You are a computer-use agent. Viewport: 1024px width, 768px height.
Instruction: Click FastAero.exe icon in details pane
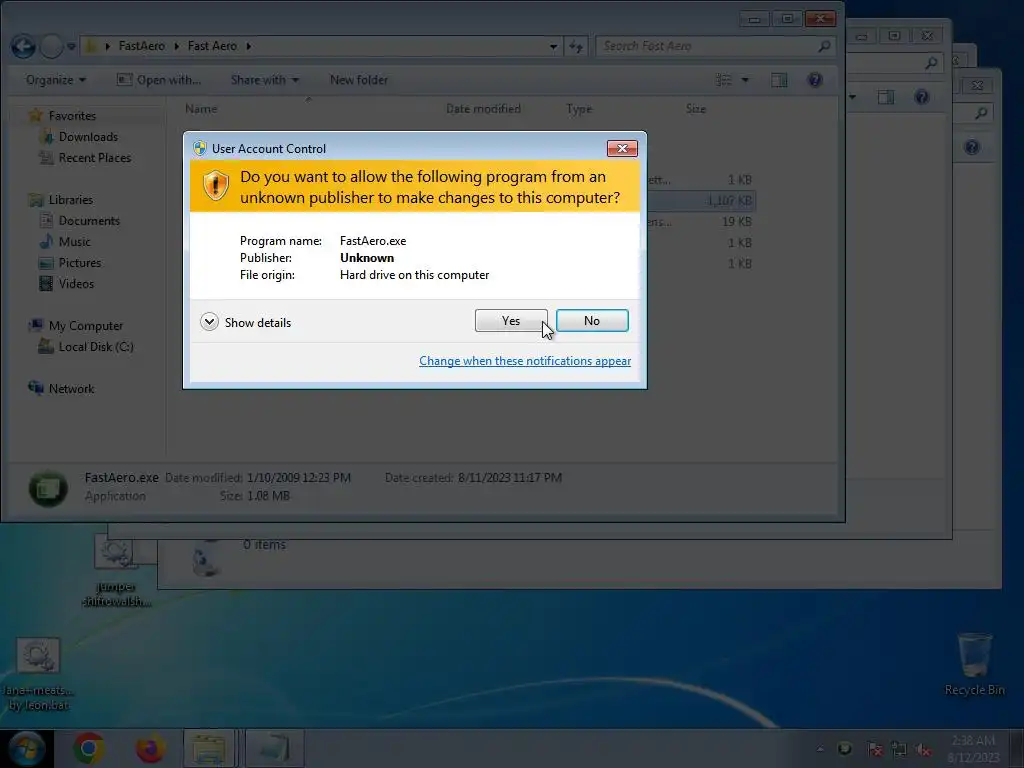(x=48, y=488)
